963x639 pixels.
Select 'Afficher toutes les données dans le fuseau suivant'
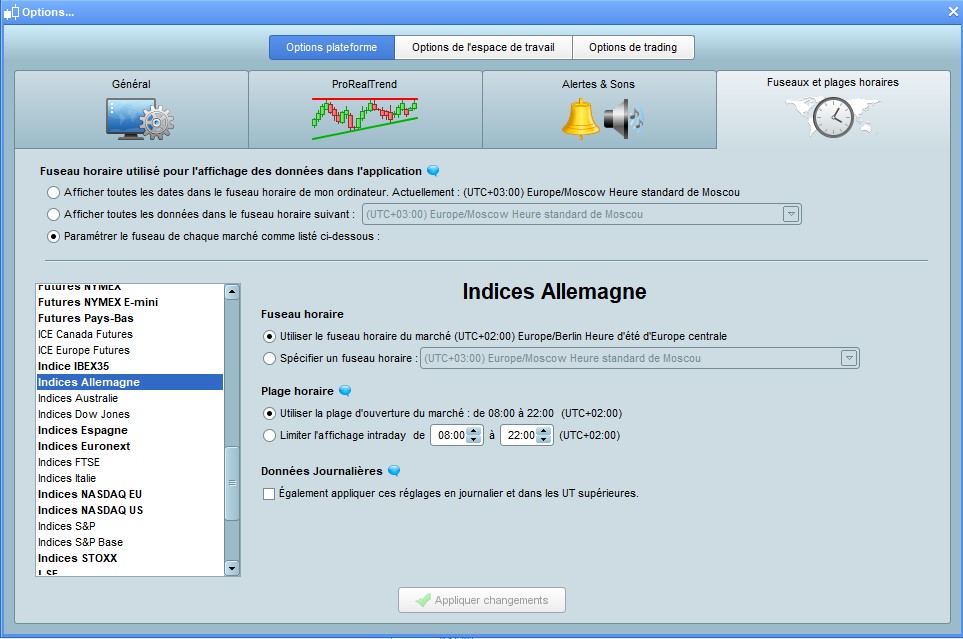click(x=53, y=214)
